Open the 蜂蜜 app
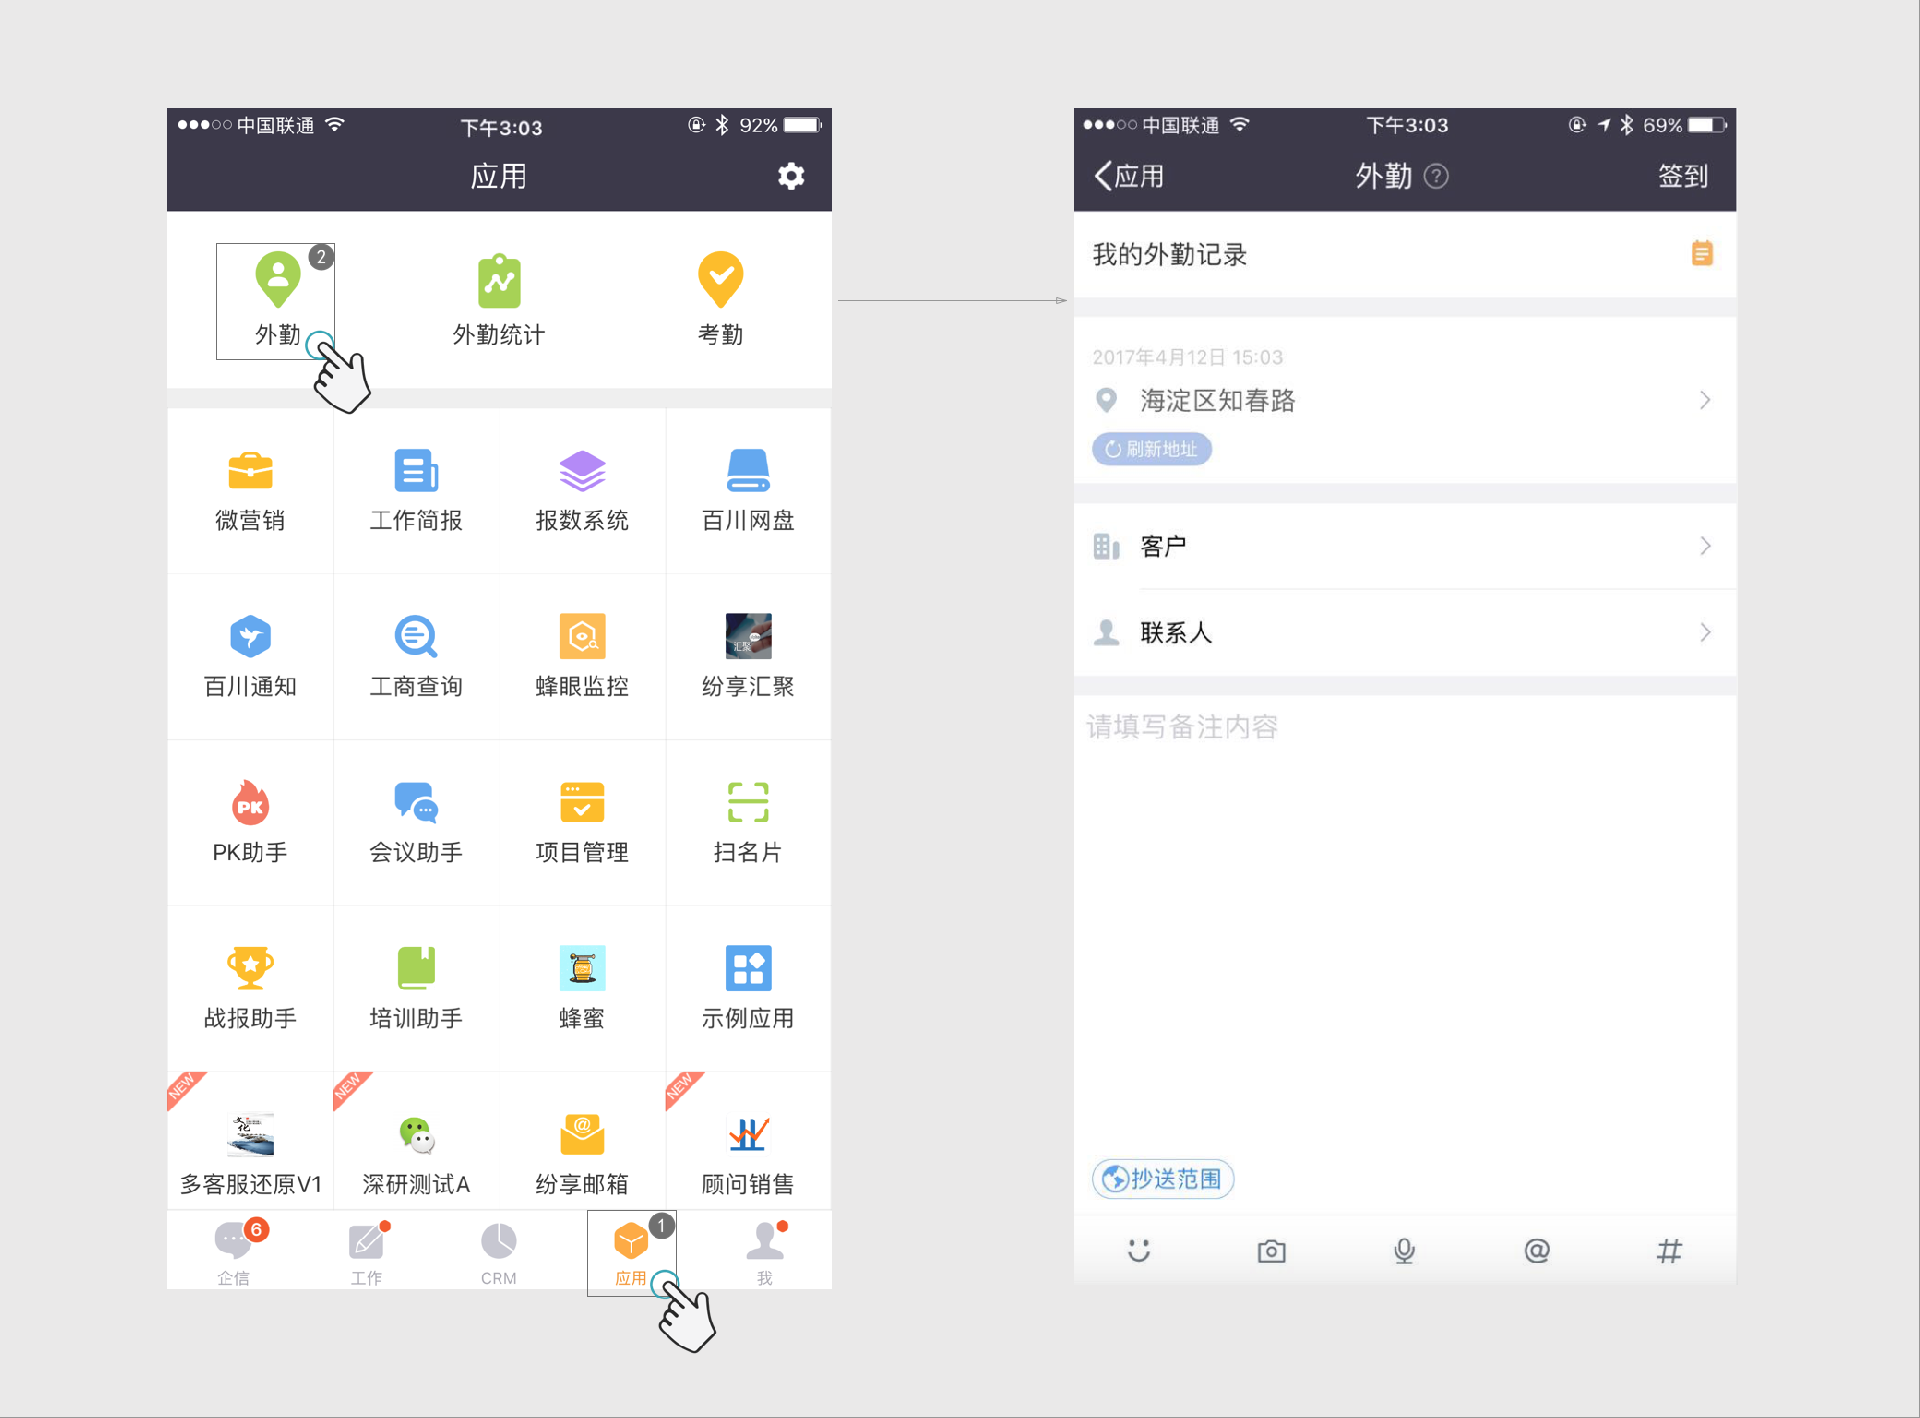 point(582,988)
